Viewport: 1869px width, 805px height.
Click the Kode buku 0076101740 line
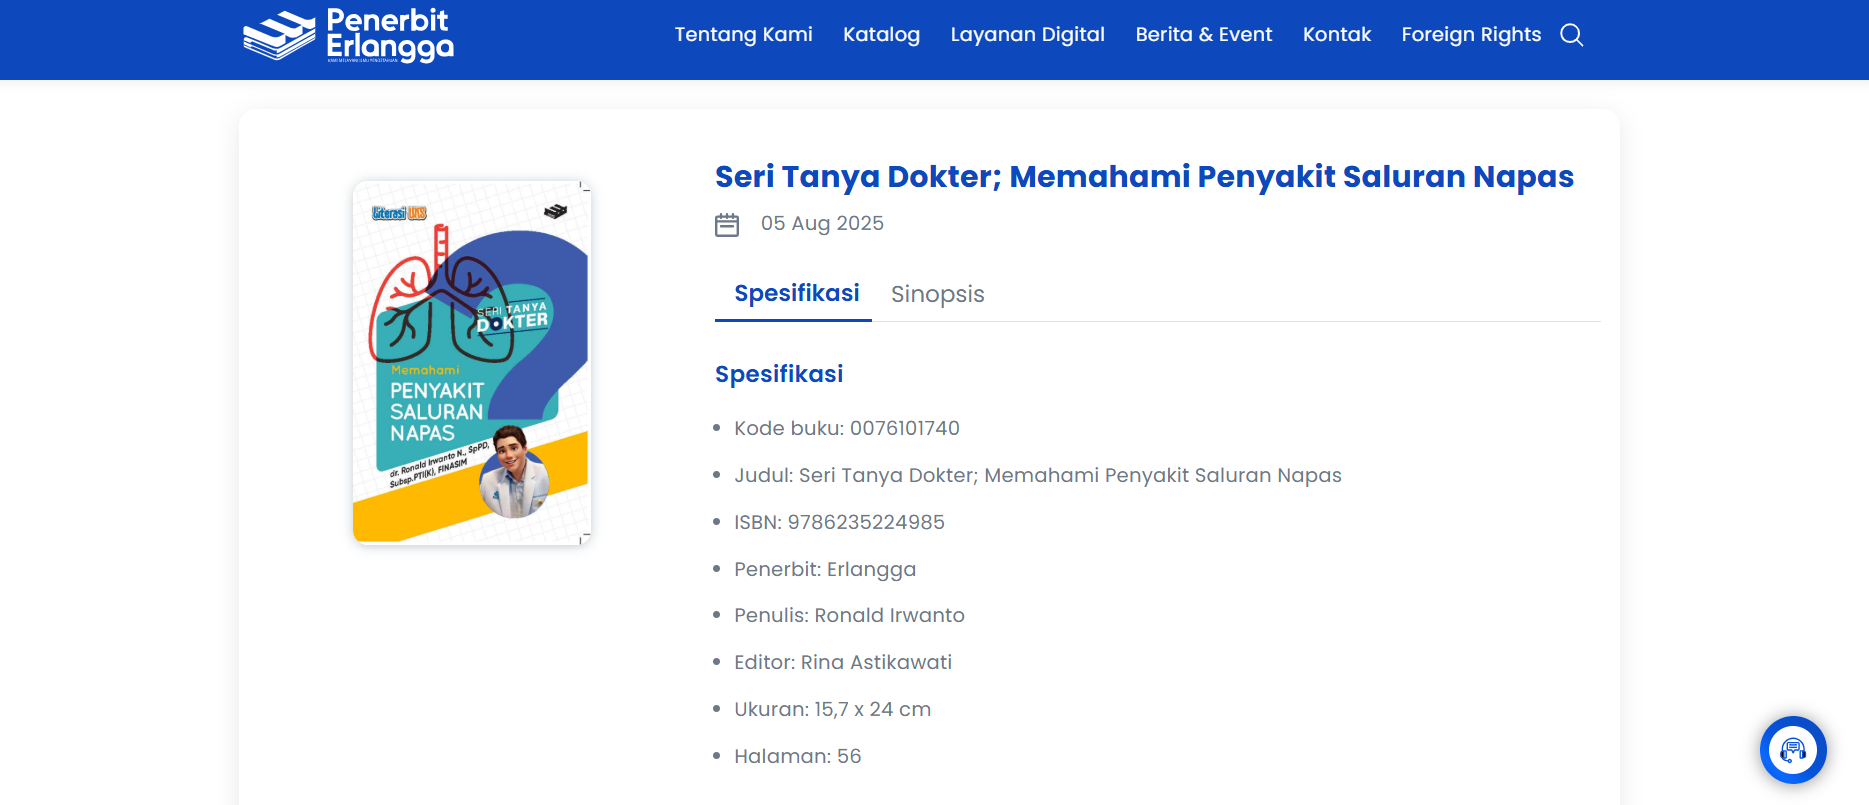(846, 429)
